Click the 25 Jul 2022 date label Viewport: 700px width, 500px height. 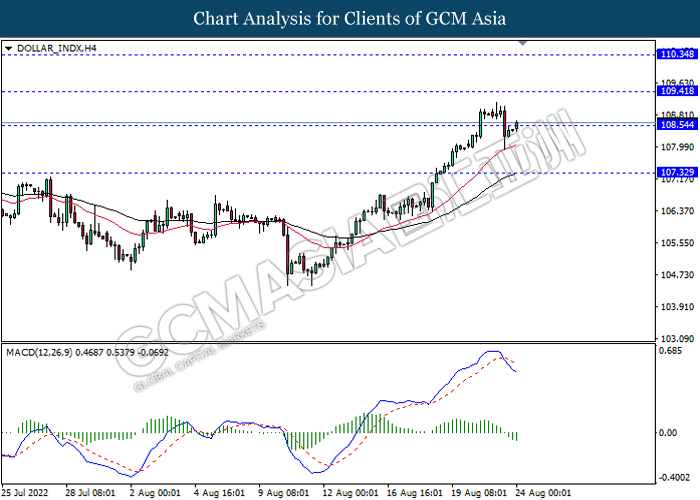tap(25, 493)
